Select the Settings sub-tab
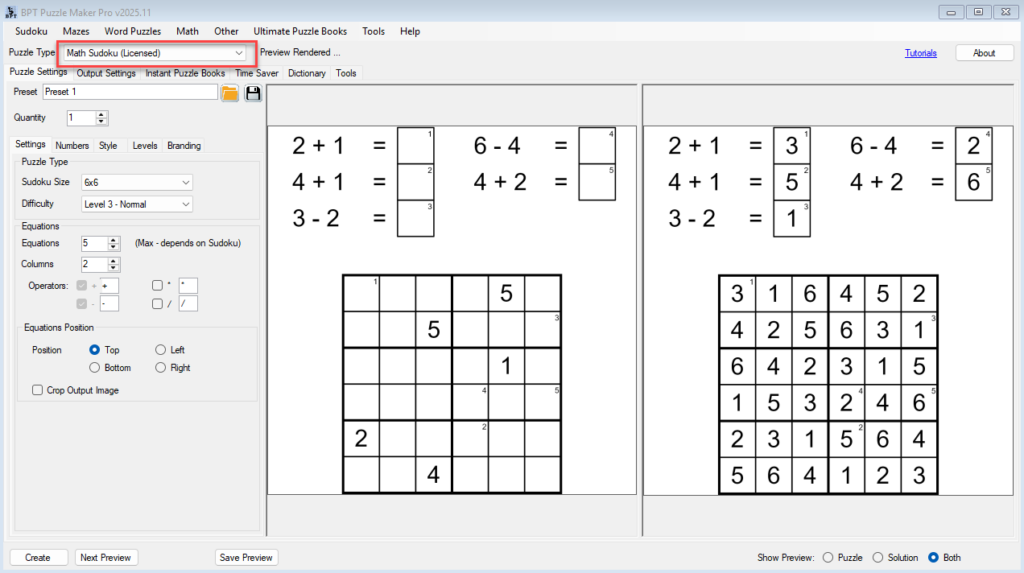1024x573 pixels. (x=31, y=144)
